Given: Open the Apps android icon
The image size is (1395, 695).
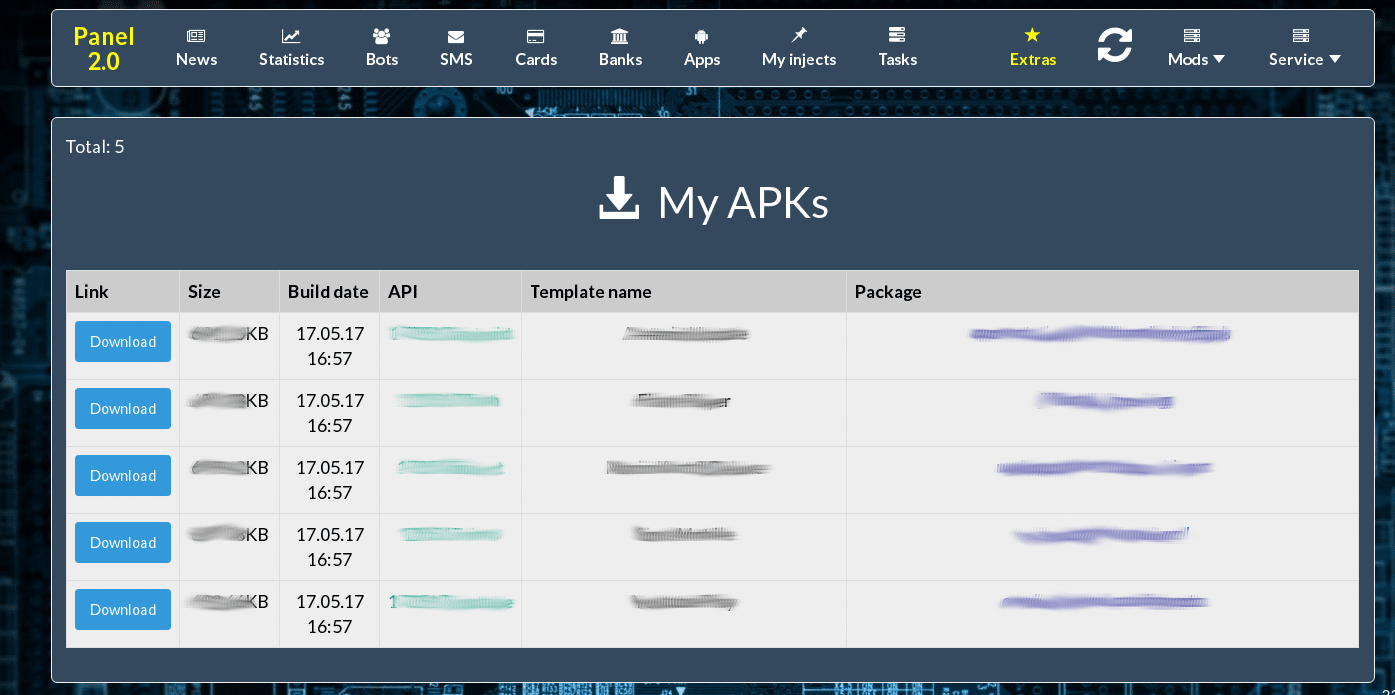Looking at the screenshot, I should click(701, 37).
